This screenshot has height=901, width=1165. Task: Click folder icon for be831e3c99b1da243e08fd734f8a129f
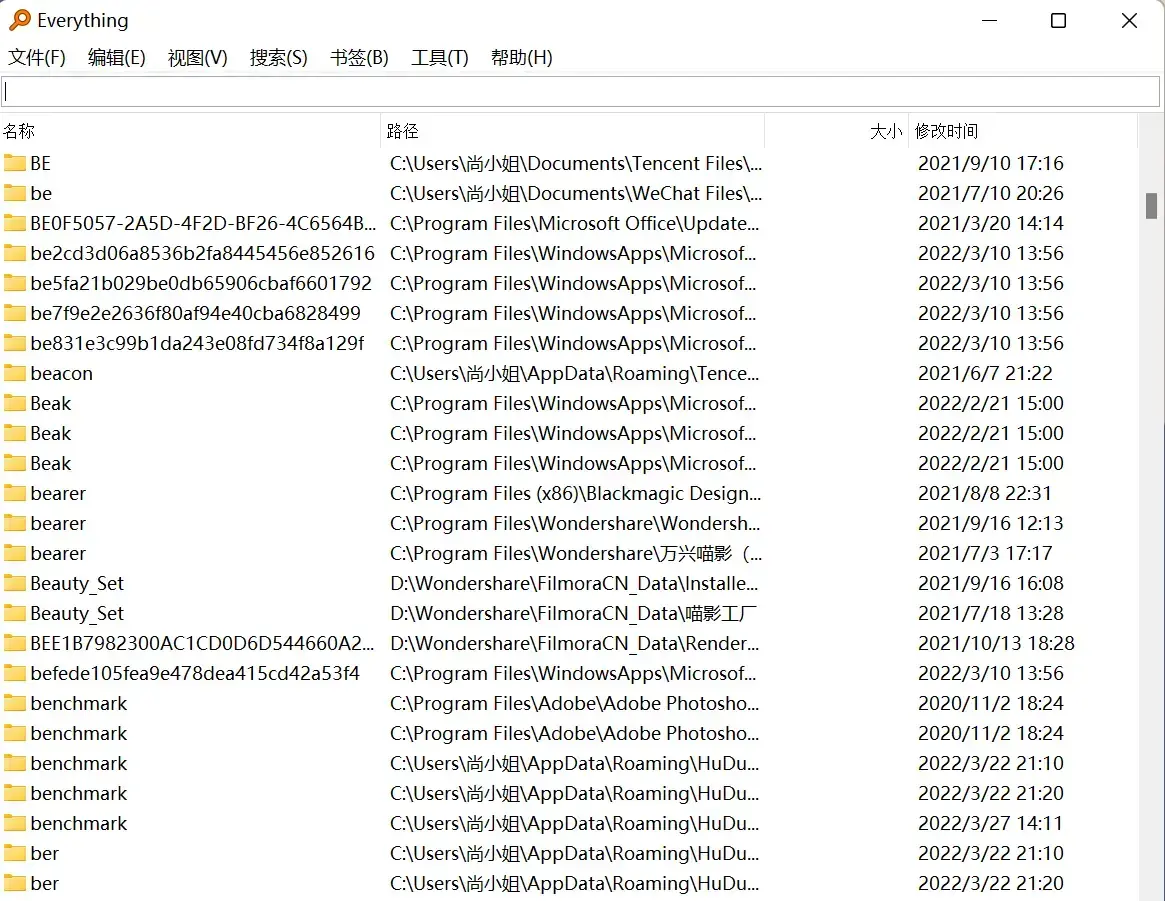(x=14, y=343)
